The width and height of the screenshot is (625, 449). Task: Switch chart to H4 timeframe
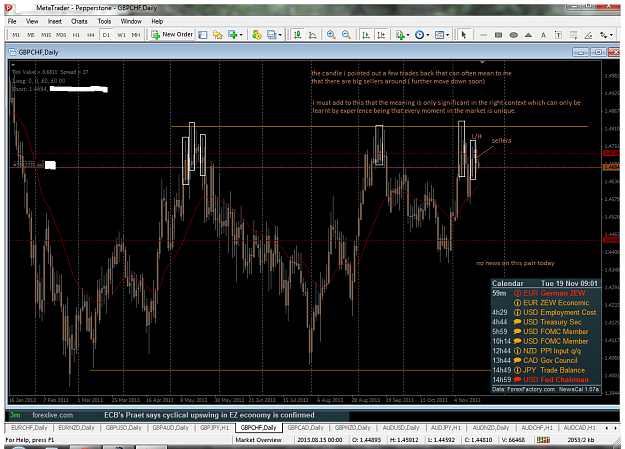coord(90,35)
